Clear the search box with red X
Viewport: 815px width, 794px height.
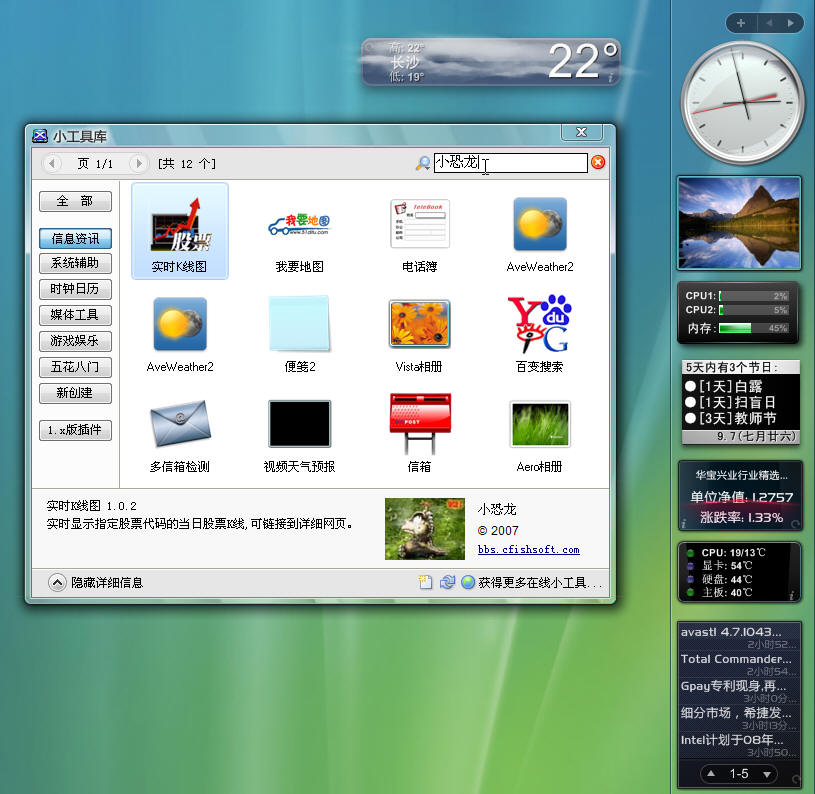[x=598, y=163]
